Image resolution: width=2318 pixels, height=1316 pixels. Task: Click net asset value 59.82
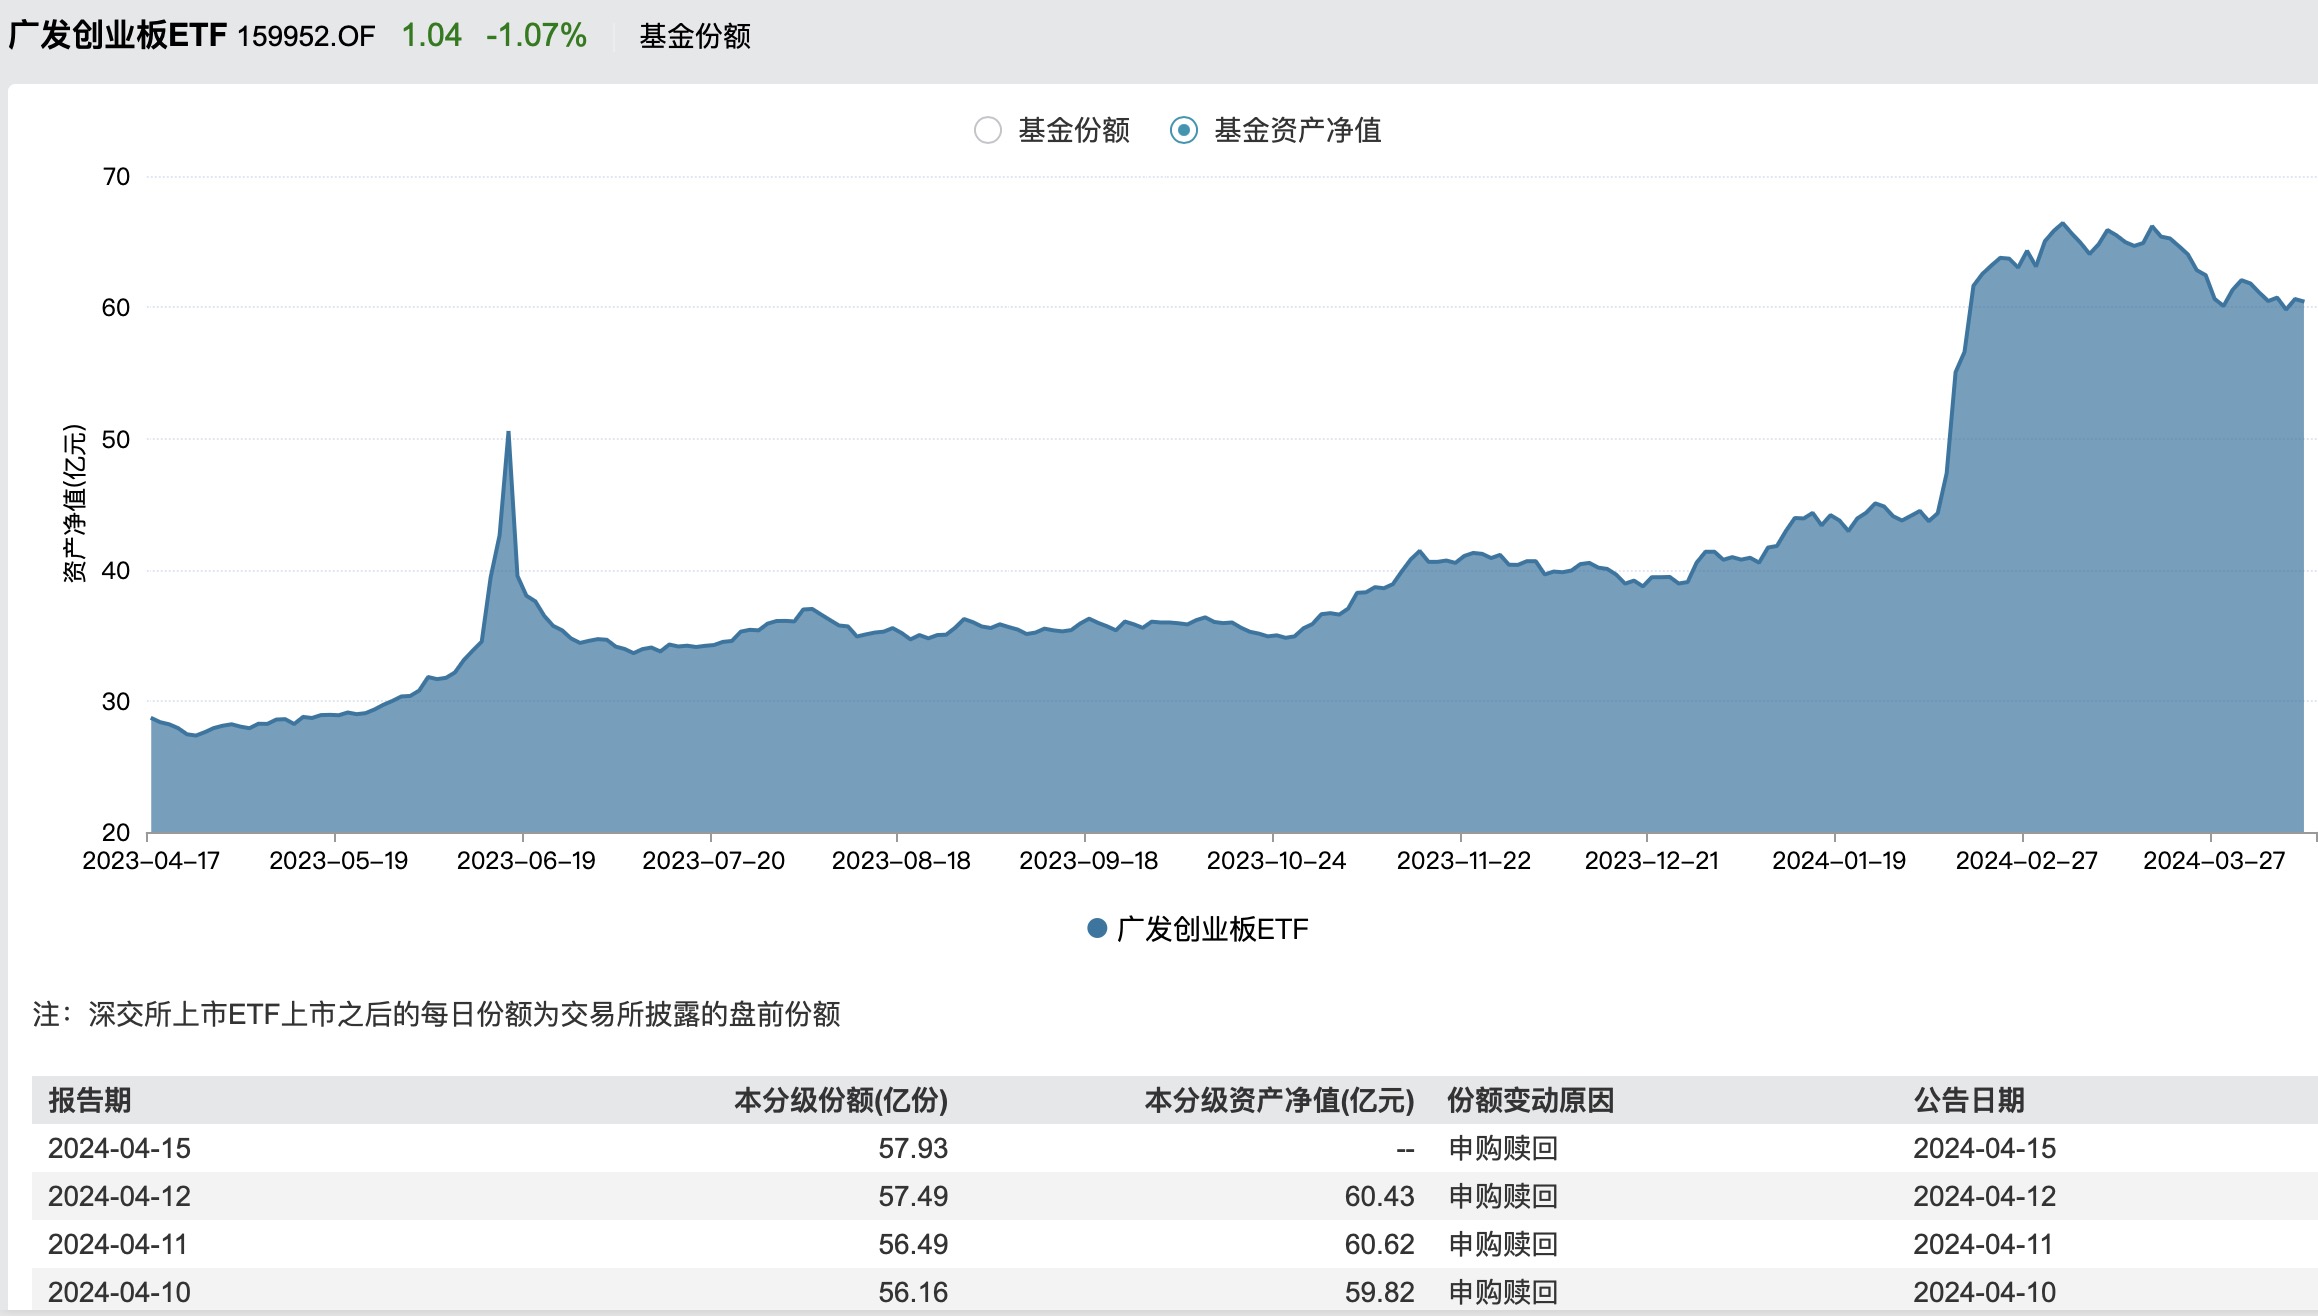1380,1292
